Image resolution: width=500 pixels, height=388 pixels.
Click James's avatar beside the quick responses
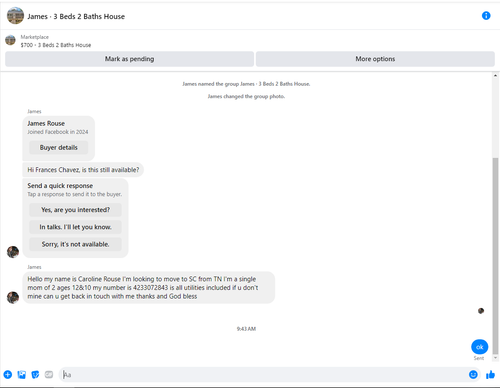point(13,252)
